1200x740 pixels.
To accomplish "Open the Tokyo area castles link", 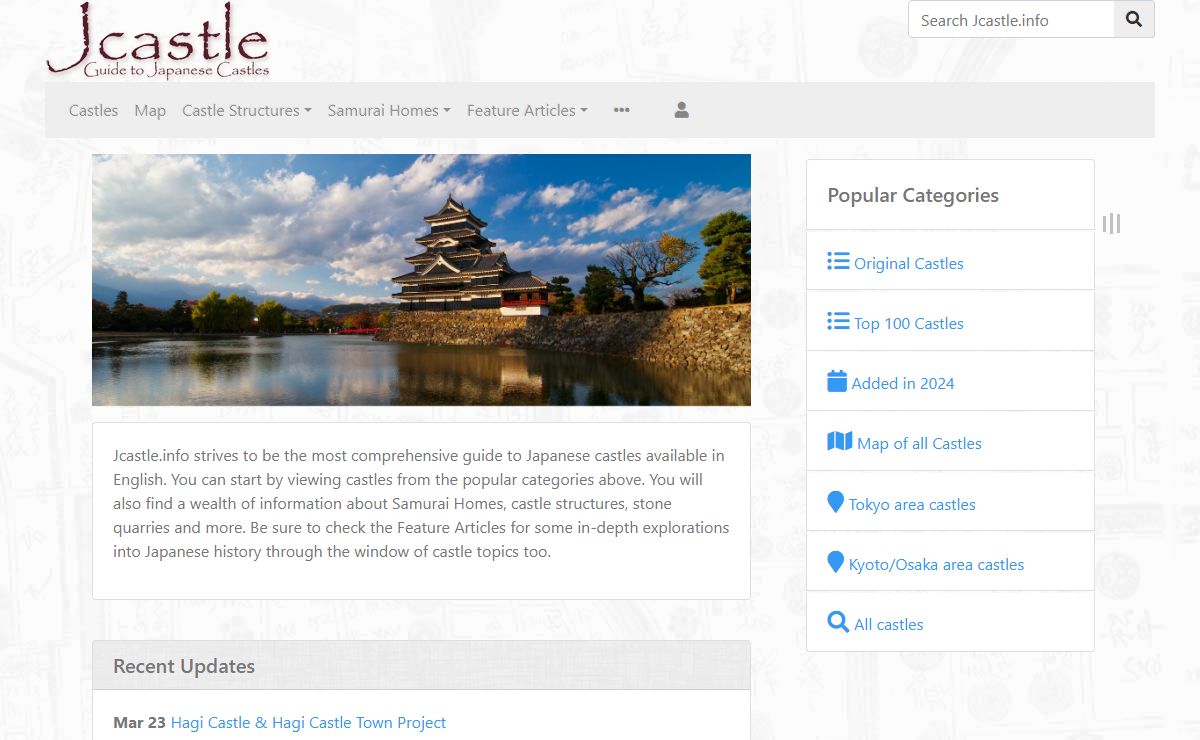I will (912, 504).
